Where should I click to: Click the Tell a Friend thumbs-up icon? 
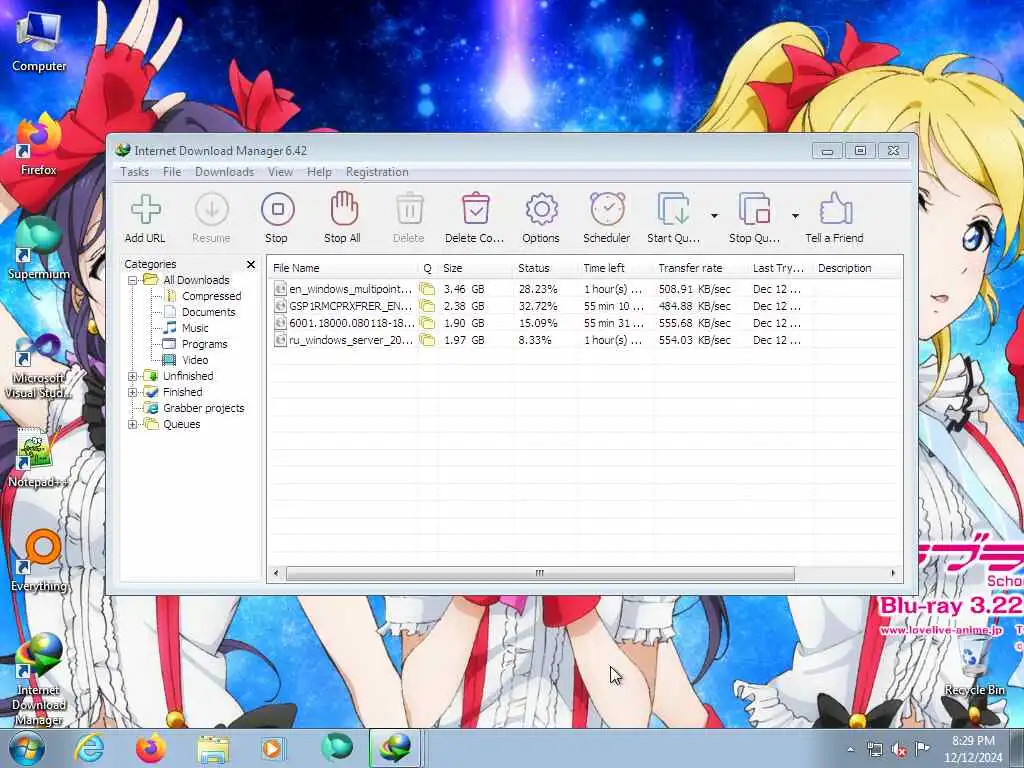835,218
